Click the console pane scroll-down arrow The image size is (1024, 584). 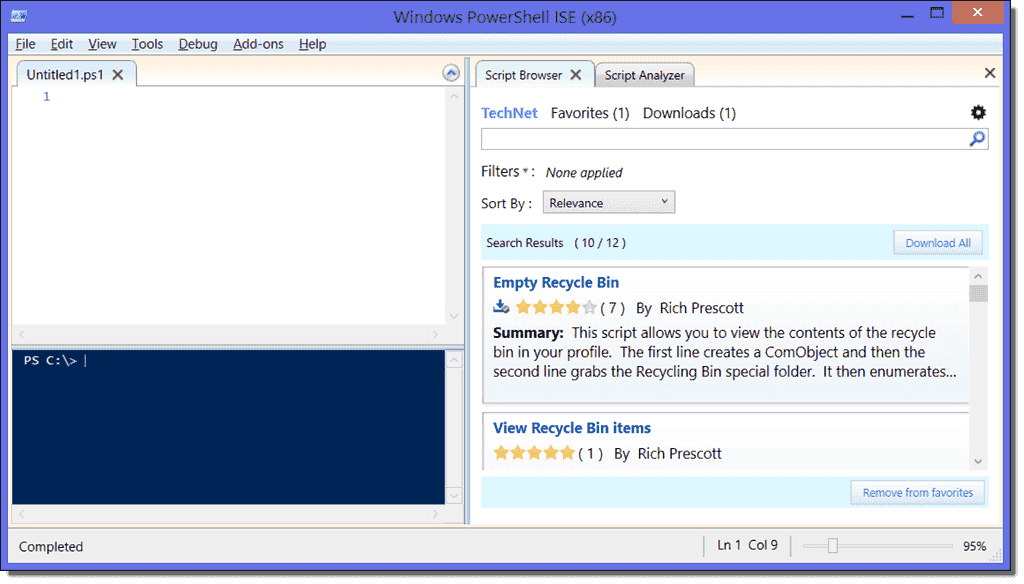point(454,496)
